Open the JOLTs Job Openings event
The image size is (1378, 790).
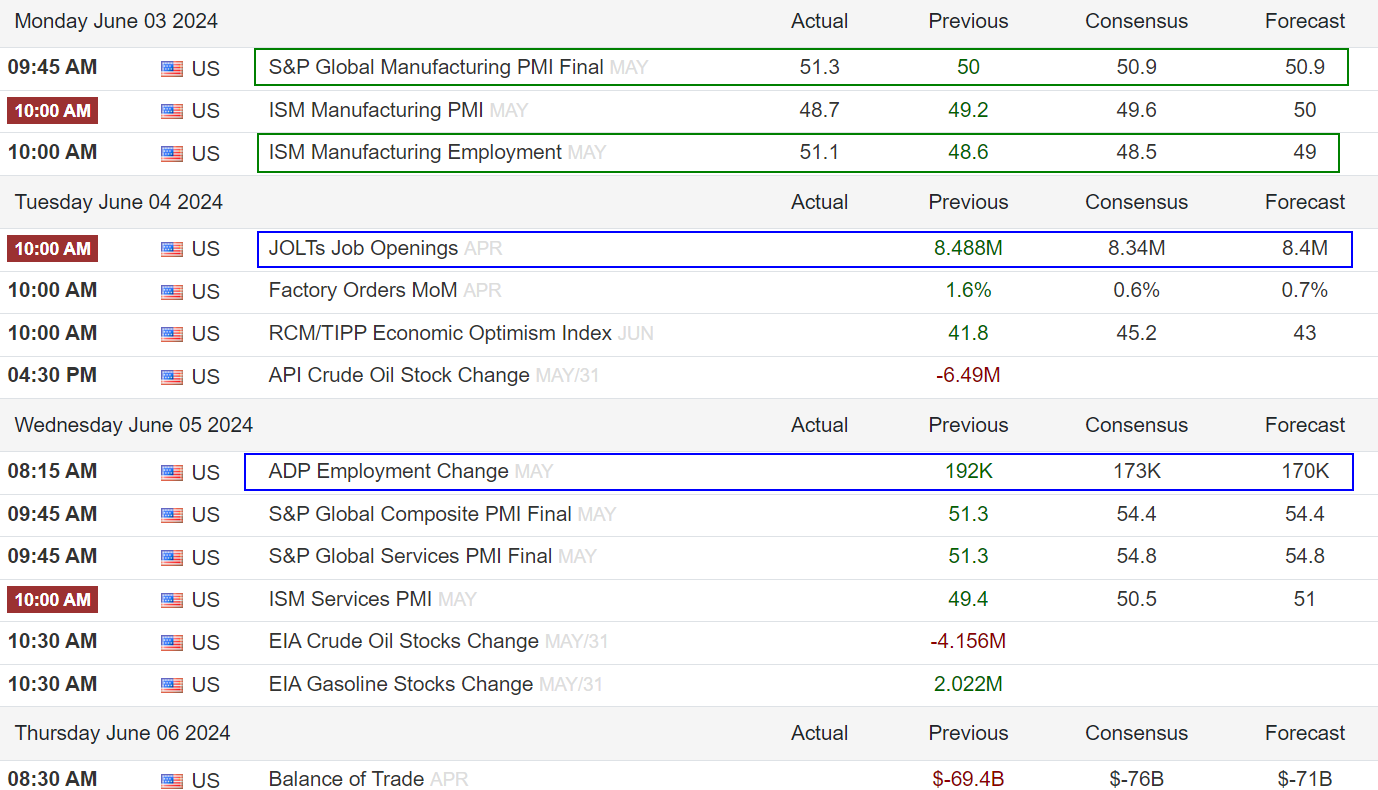[363, 248]
